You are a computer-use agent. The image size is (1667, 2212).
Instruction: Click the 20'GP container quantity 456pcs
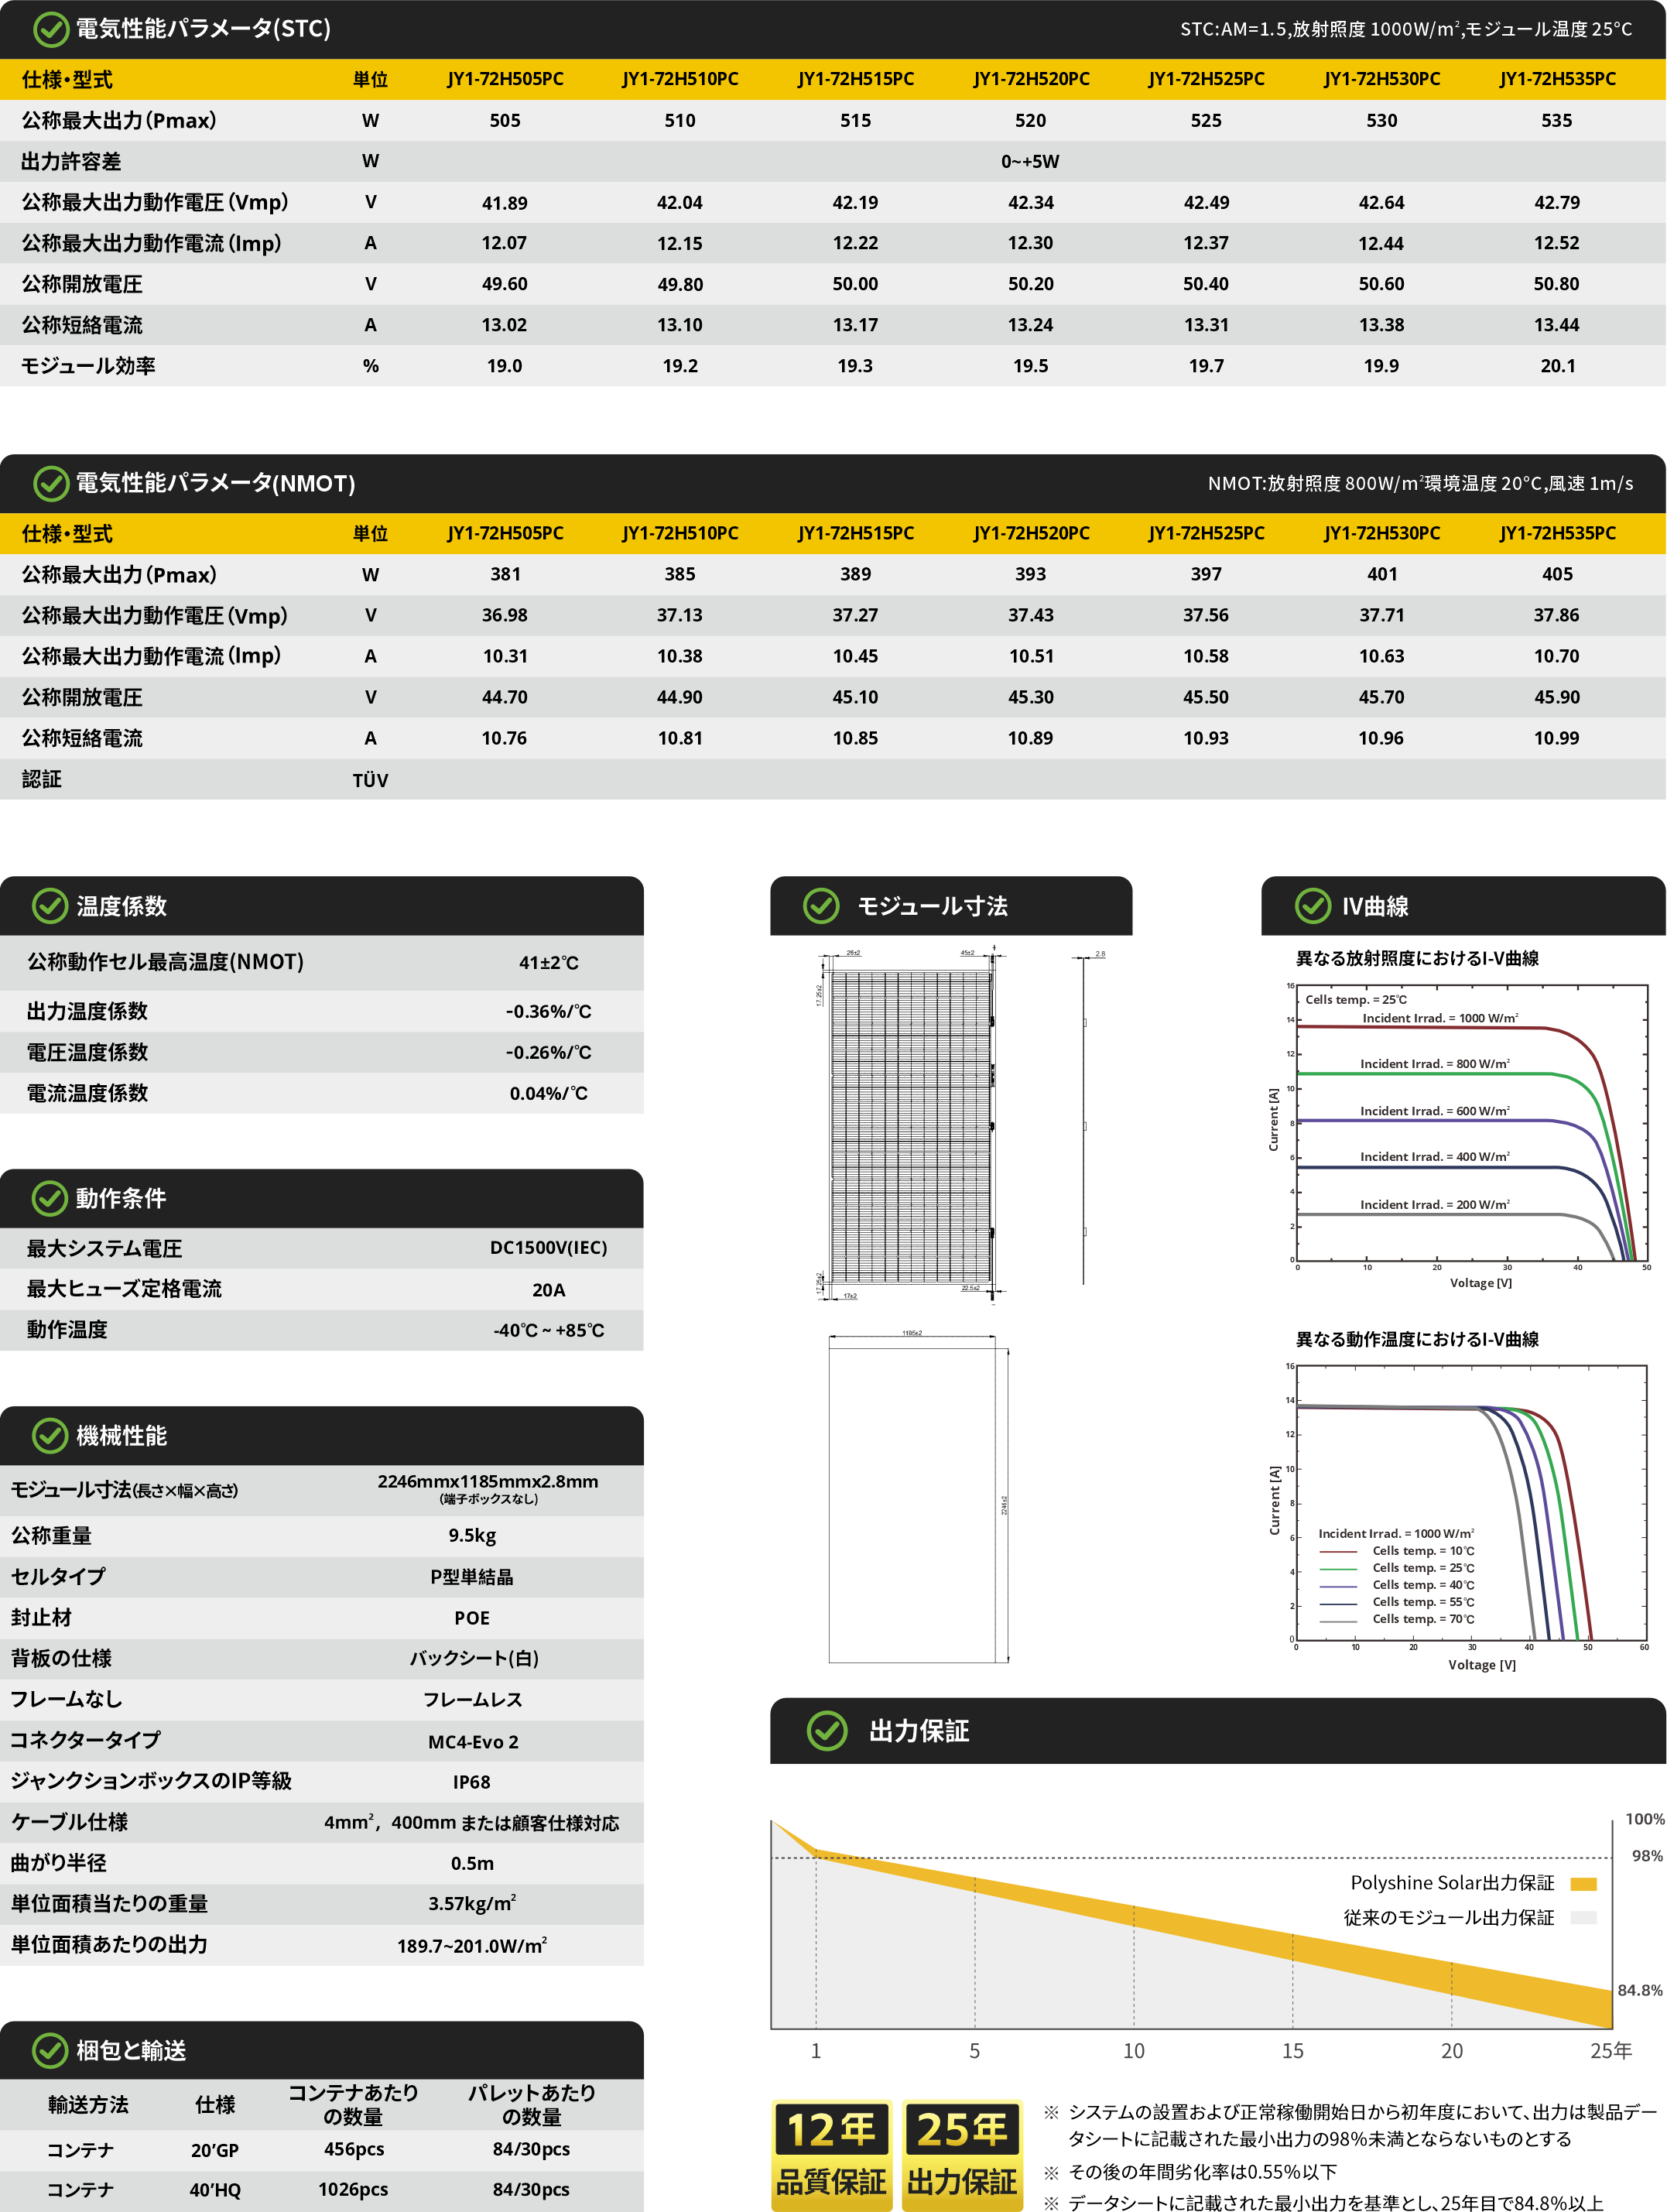click(x=354, y=2149)
